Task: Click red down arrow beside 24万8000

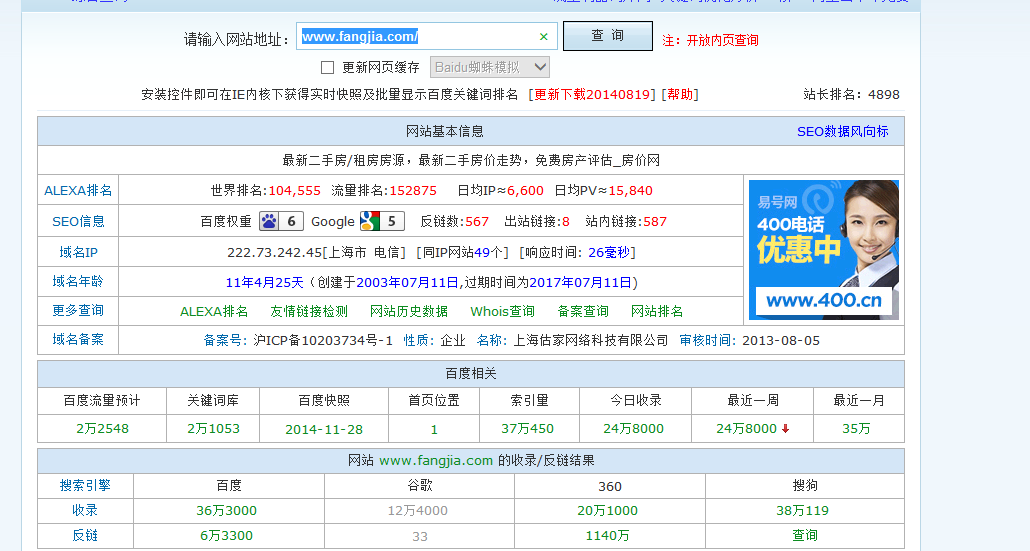Action: [x=785, y=429]
